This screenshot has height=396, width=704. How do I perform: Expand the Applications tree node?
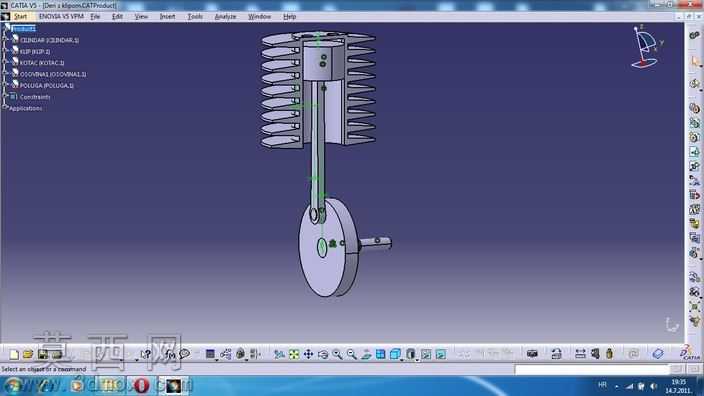[5, 108]
